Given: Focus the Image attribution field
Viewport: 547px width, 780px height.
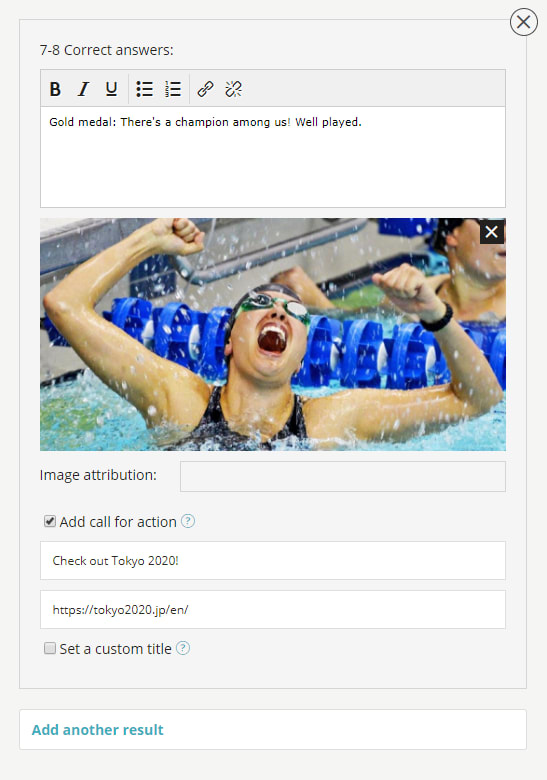Looking at the screenshot, I should point(343,476).
